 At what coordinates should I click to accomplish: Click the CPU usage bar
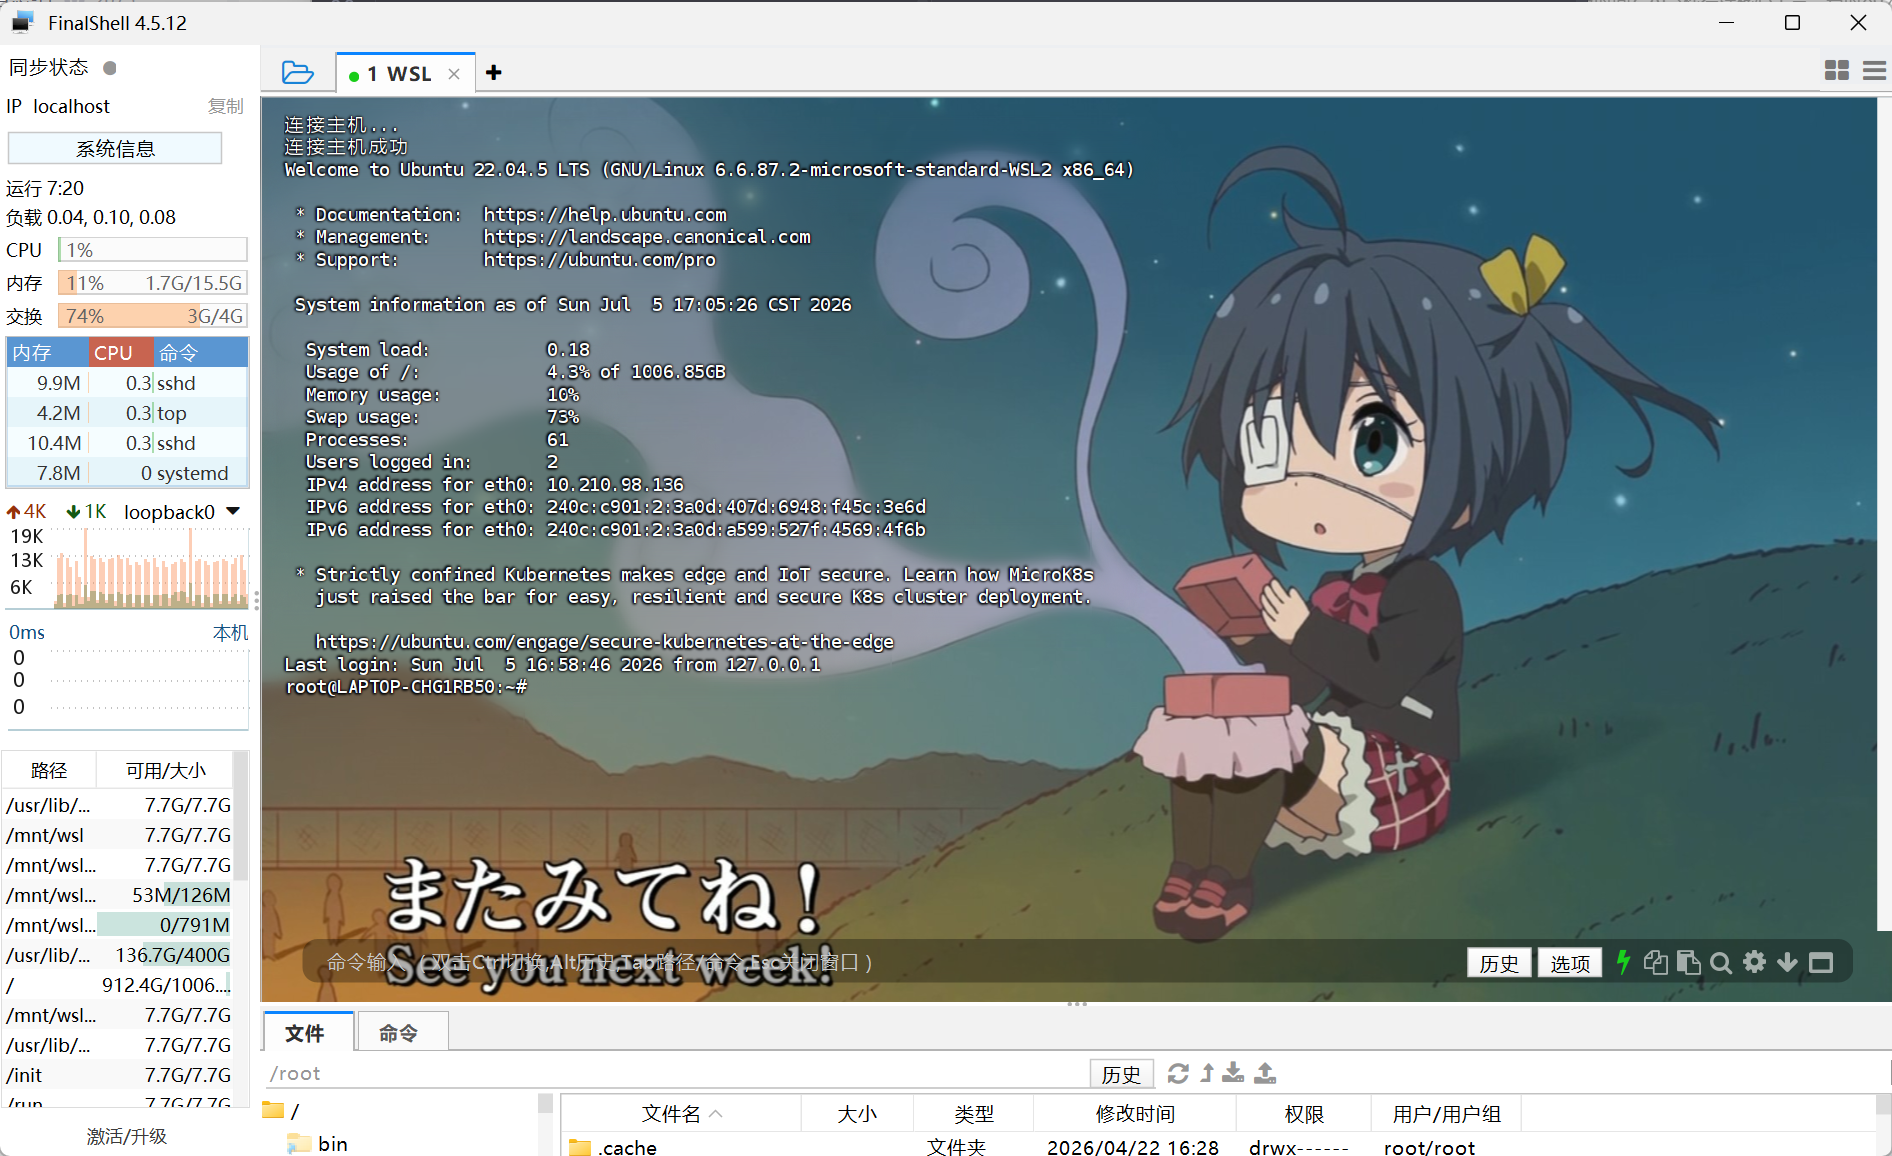(x=152, y=250)
